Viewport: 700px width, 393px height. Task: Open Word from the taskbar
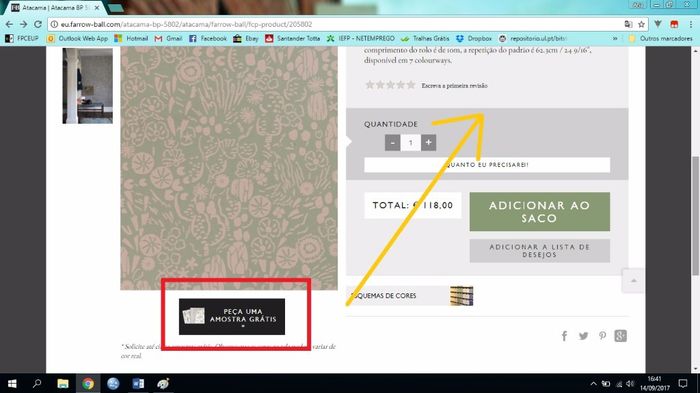tap(138, 384)
